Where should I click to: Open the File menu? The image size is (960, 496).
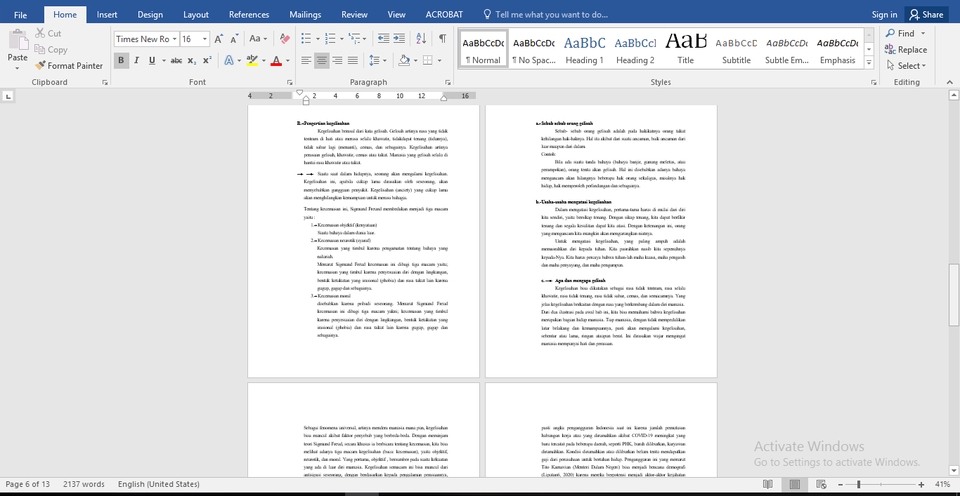[20, 15]
